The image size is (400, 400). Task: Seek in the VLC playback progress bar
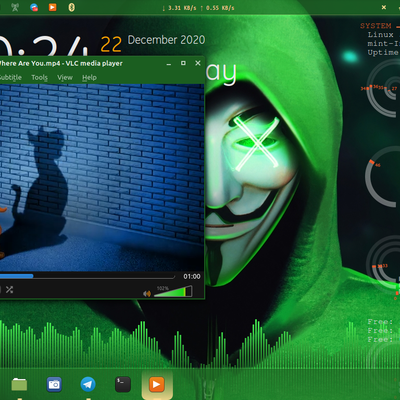point(87,276)
